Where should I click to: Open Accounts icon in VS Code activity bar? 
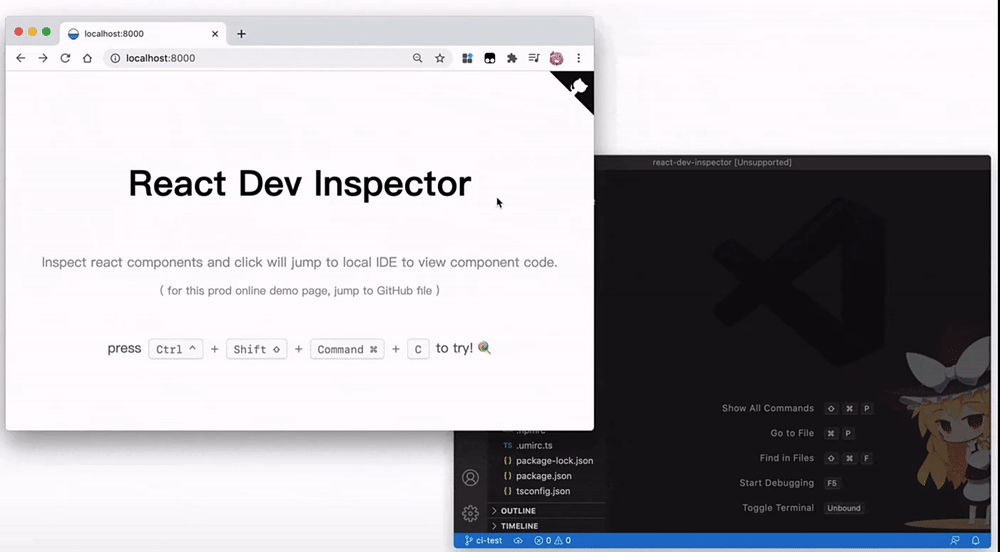[x=471, y=477]
